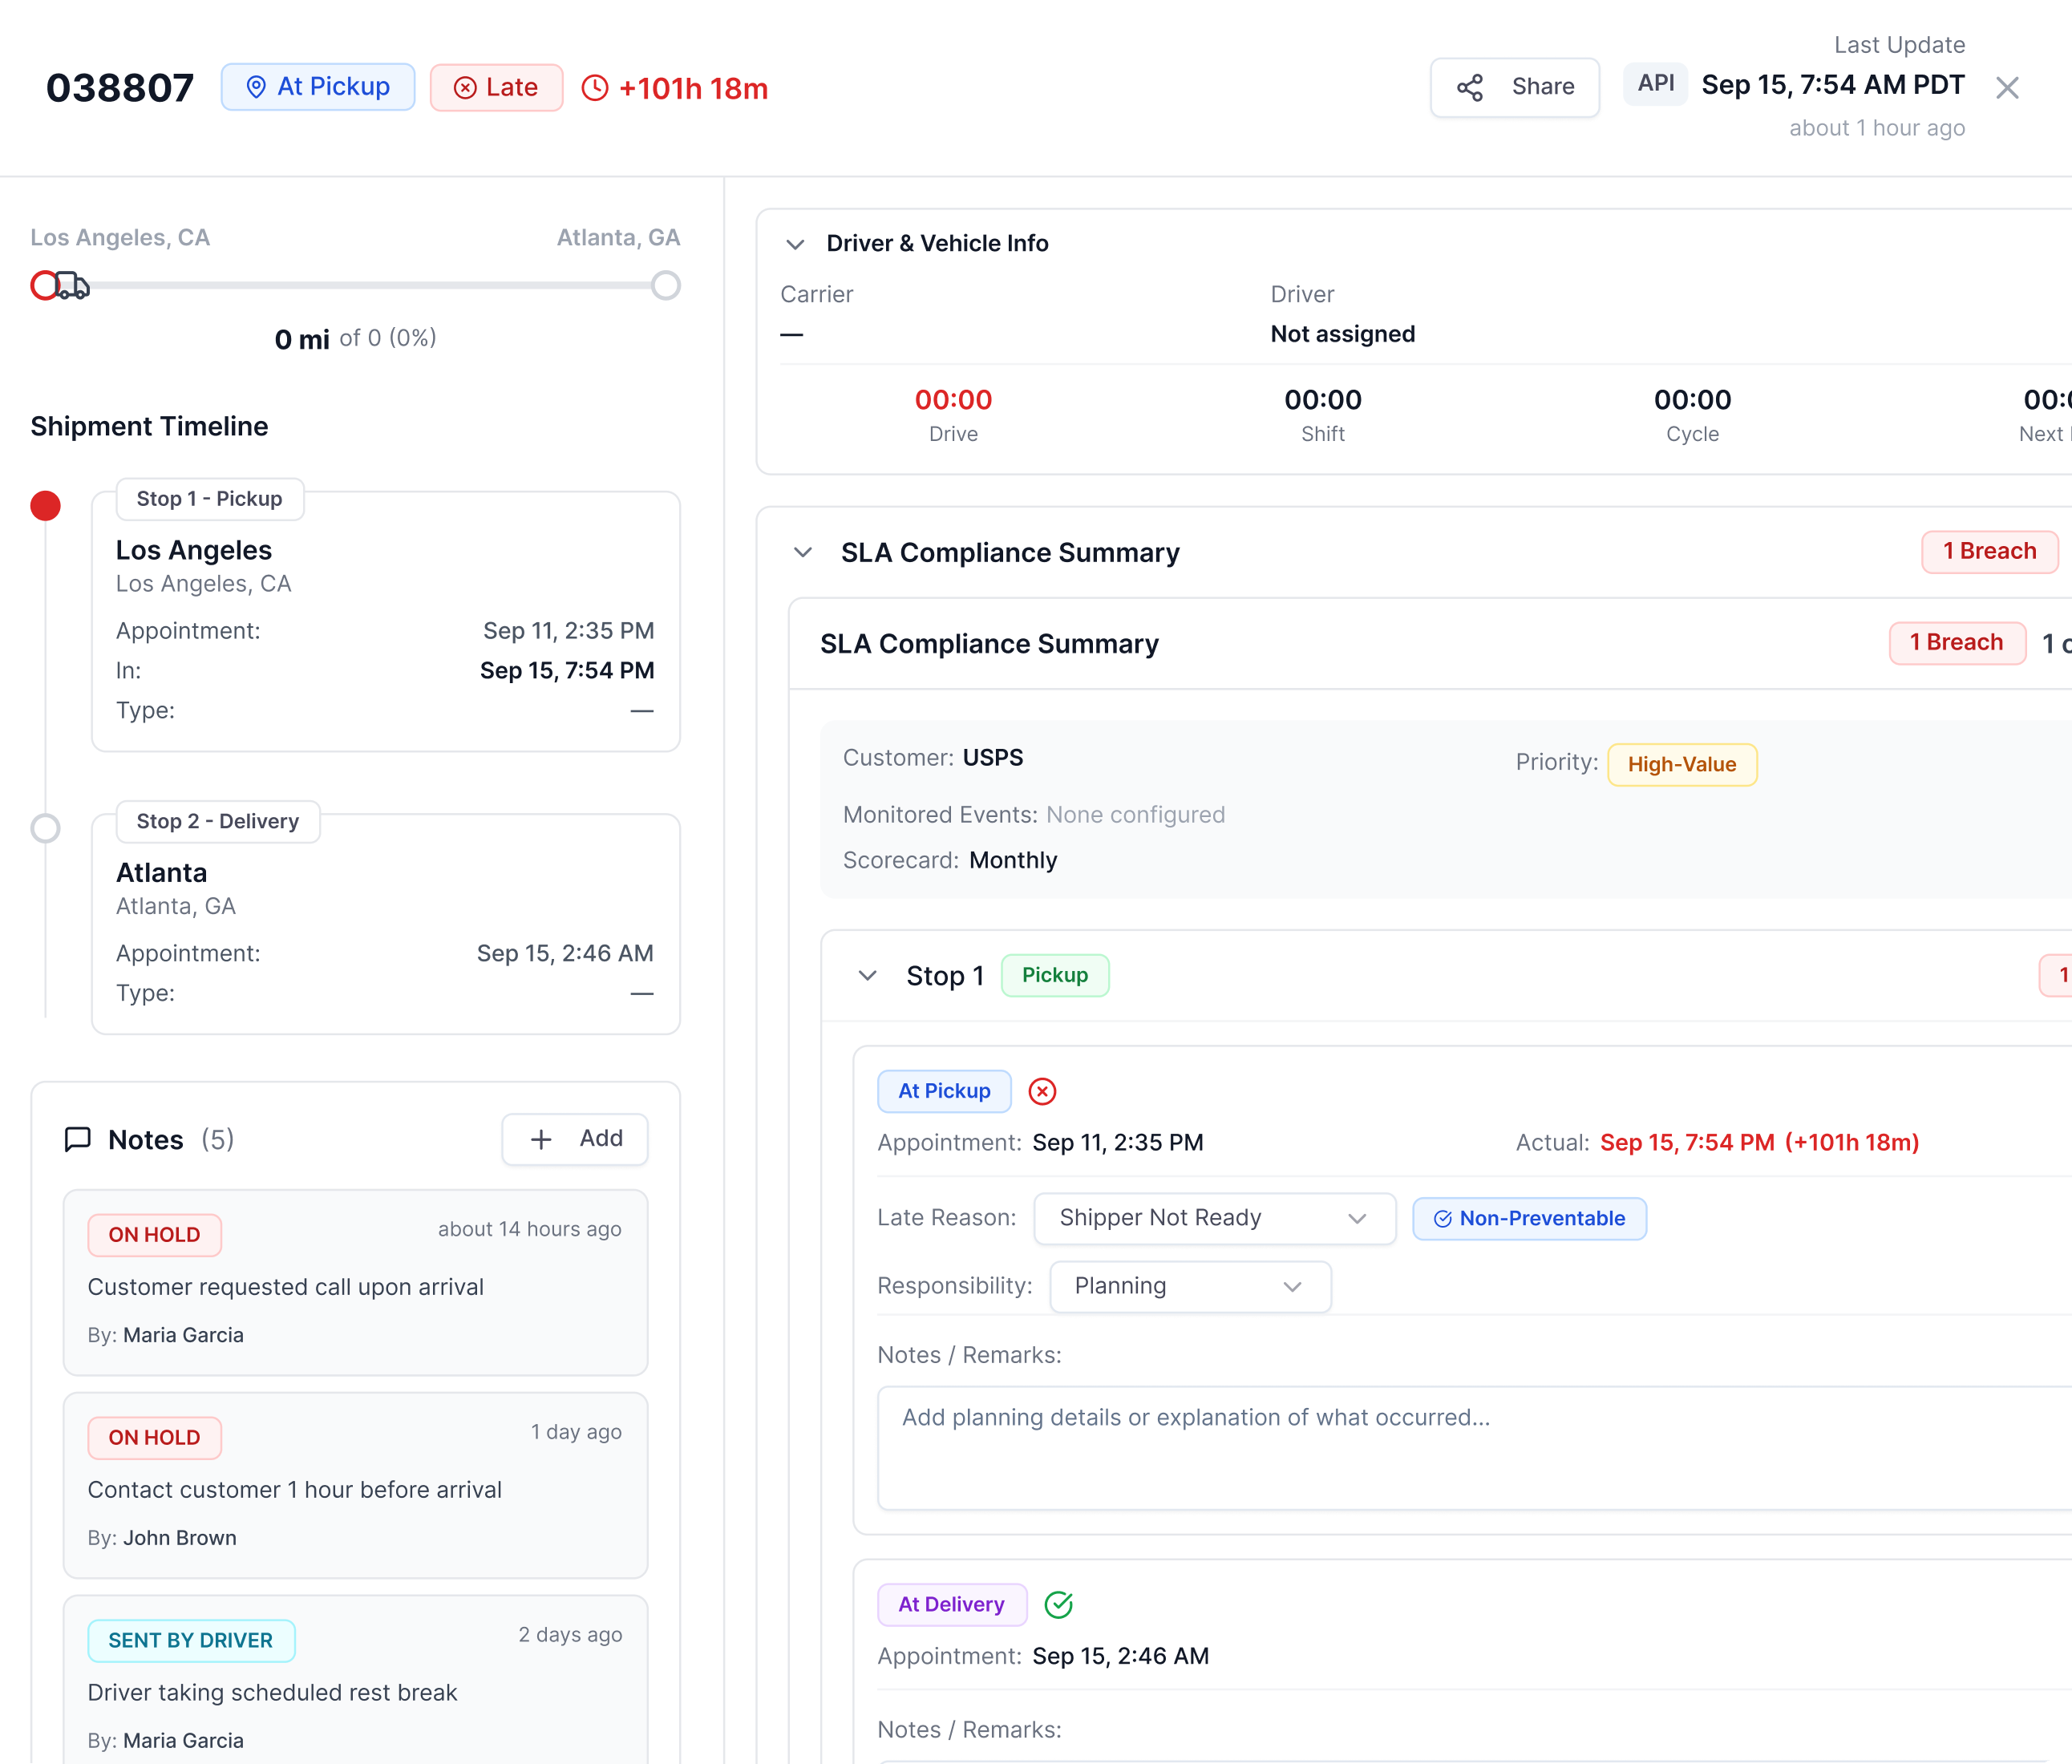Click the Share button
The height and width of the screenshot is (1764, 2072).
1514,87
